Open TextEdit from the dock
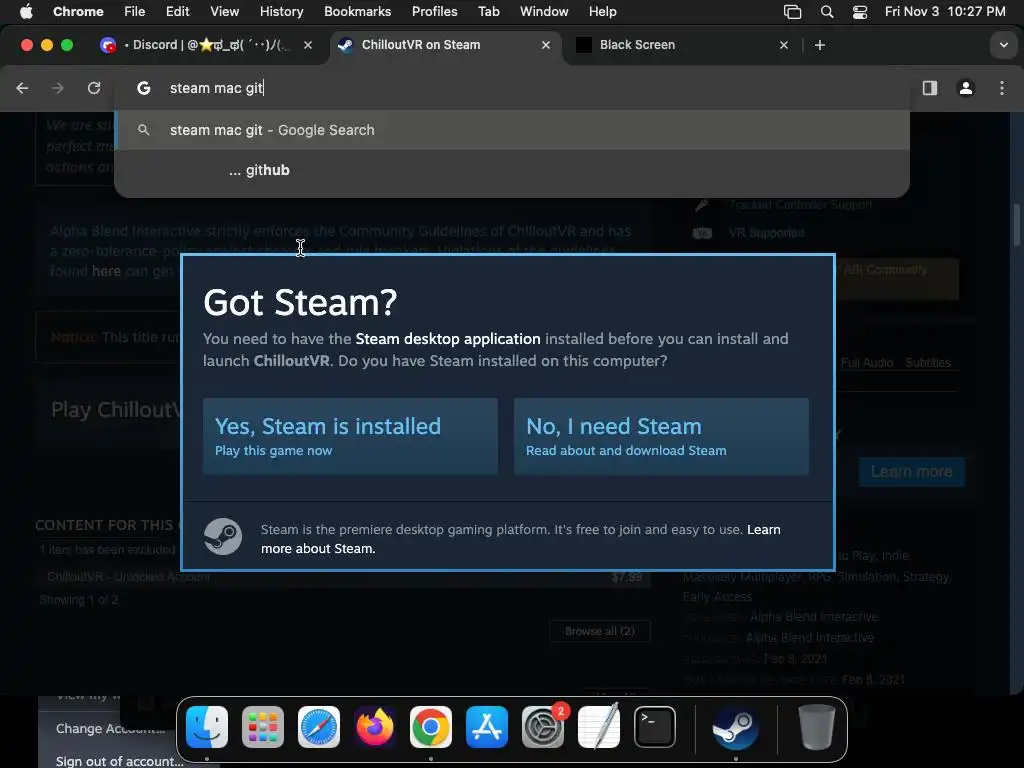Screen dimensions: 1024x768 [x=599, y=727]
